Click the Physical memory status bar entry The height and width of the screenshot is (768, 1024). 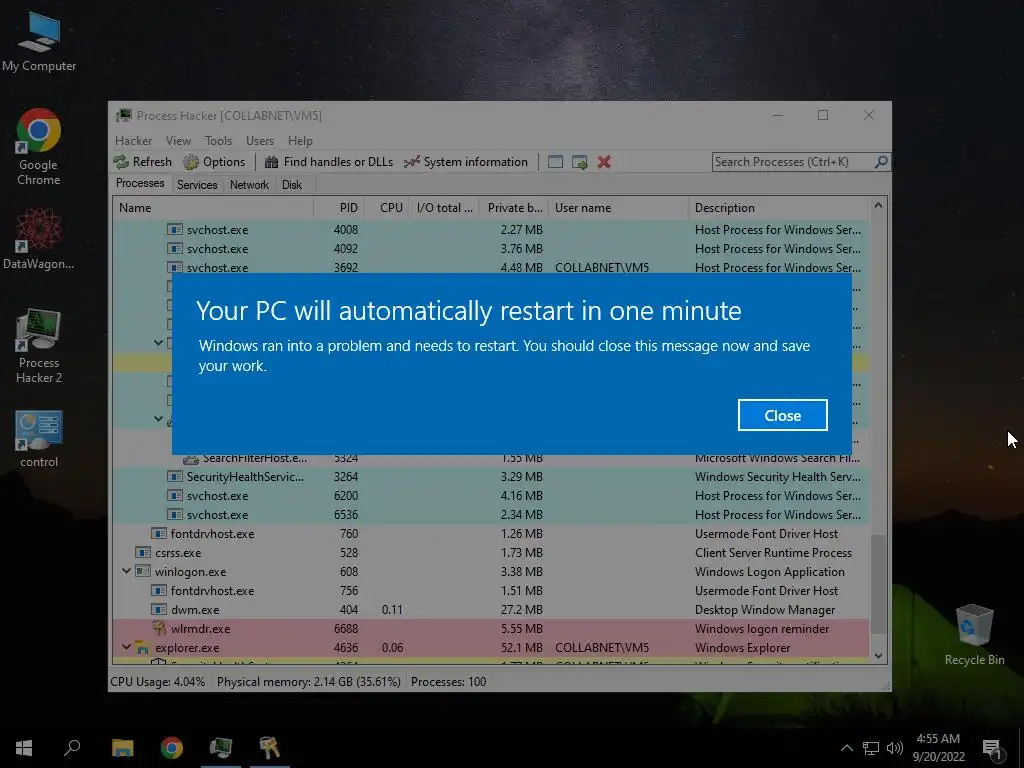click(x=308, y=682)
